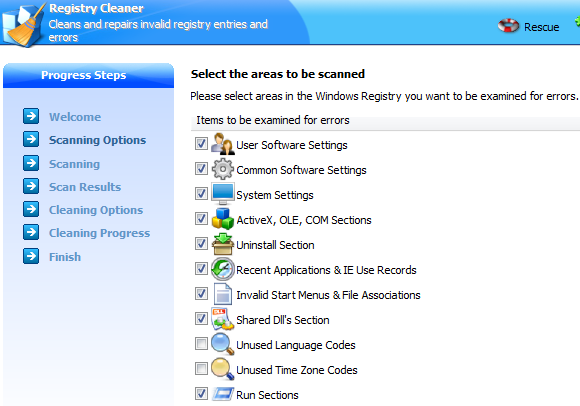The height and width of the screenshot is (406, 580).
Task: Click the Finish step arrow icon
Action: (x=31, y=256)
